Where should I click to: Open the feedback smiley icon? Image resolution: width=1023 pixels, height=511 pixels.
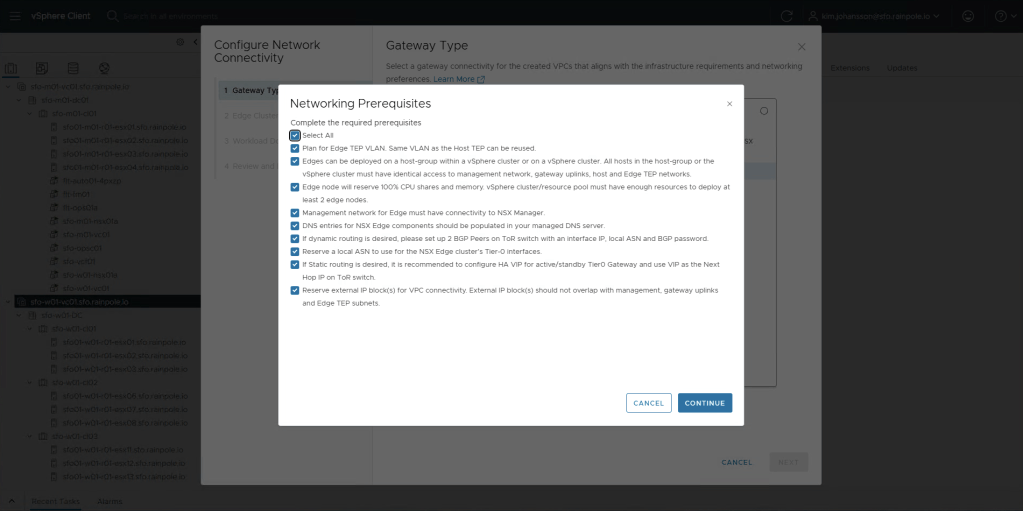pyautogui.click(x=968, y=16)
